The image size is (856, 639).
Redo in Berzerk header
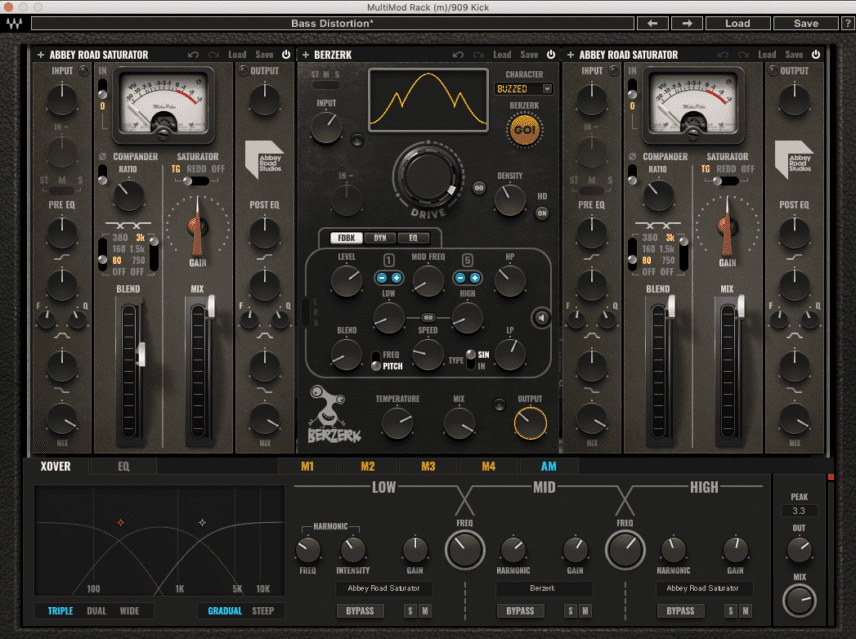pyautogui.click(x=479, y=55)
